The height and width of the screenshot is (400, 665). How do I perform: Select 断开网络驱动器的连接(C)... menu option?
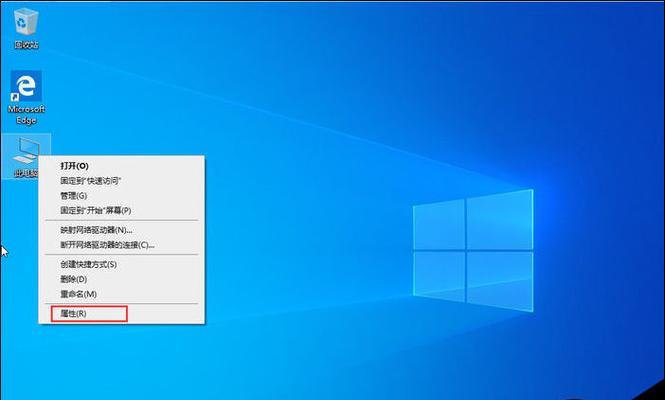coord(107,245)
